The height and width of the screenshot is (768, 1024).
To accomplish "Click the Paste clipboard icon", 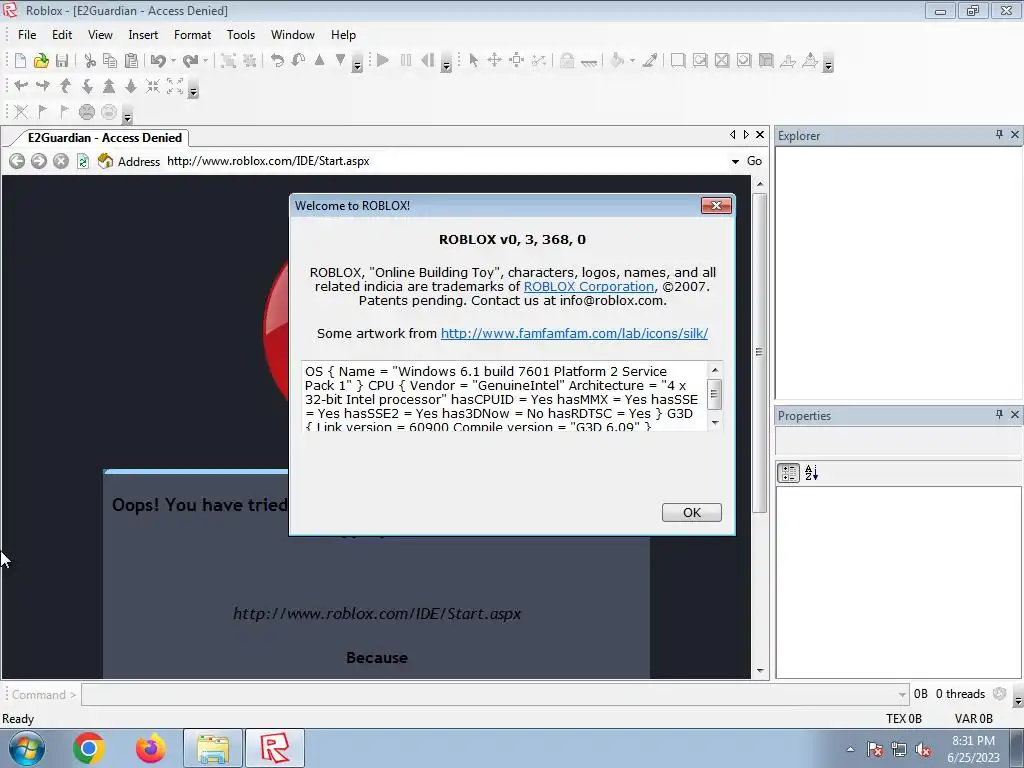I will tap(131, 61).
